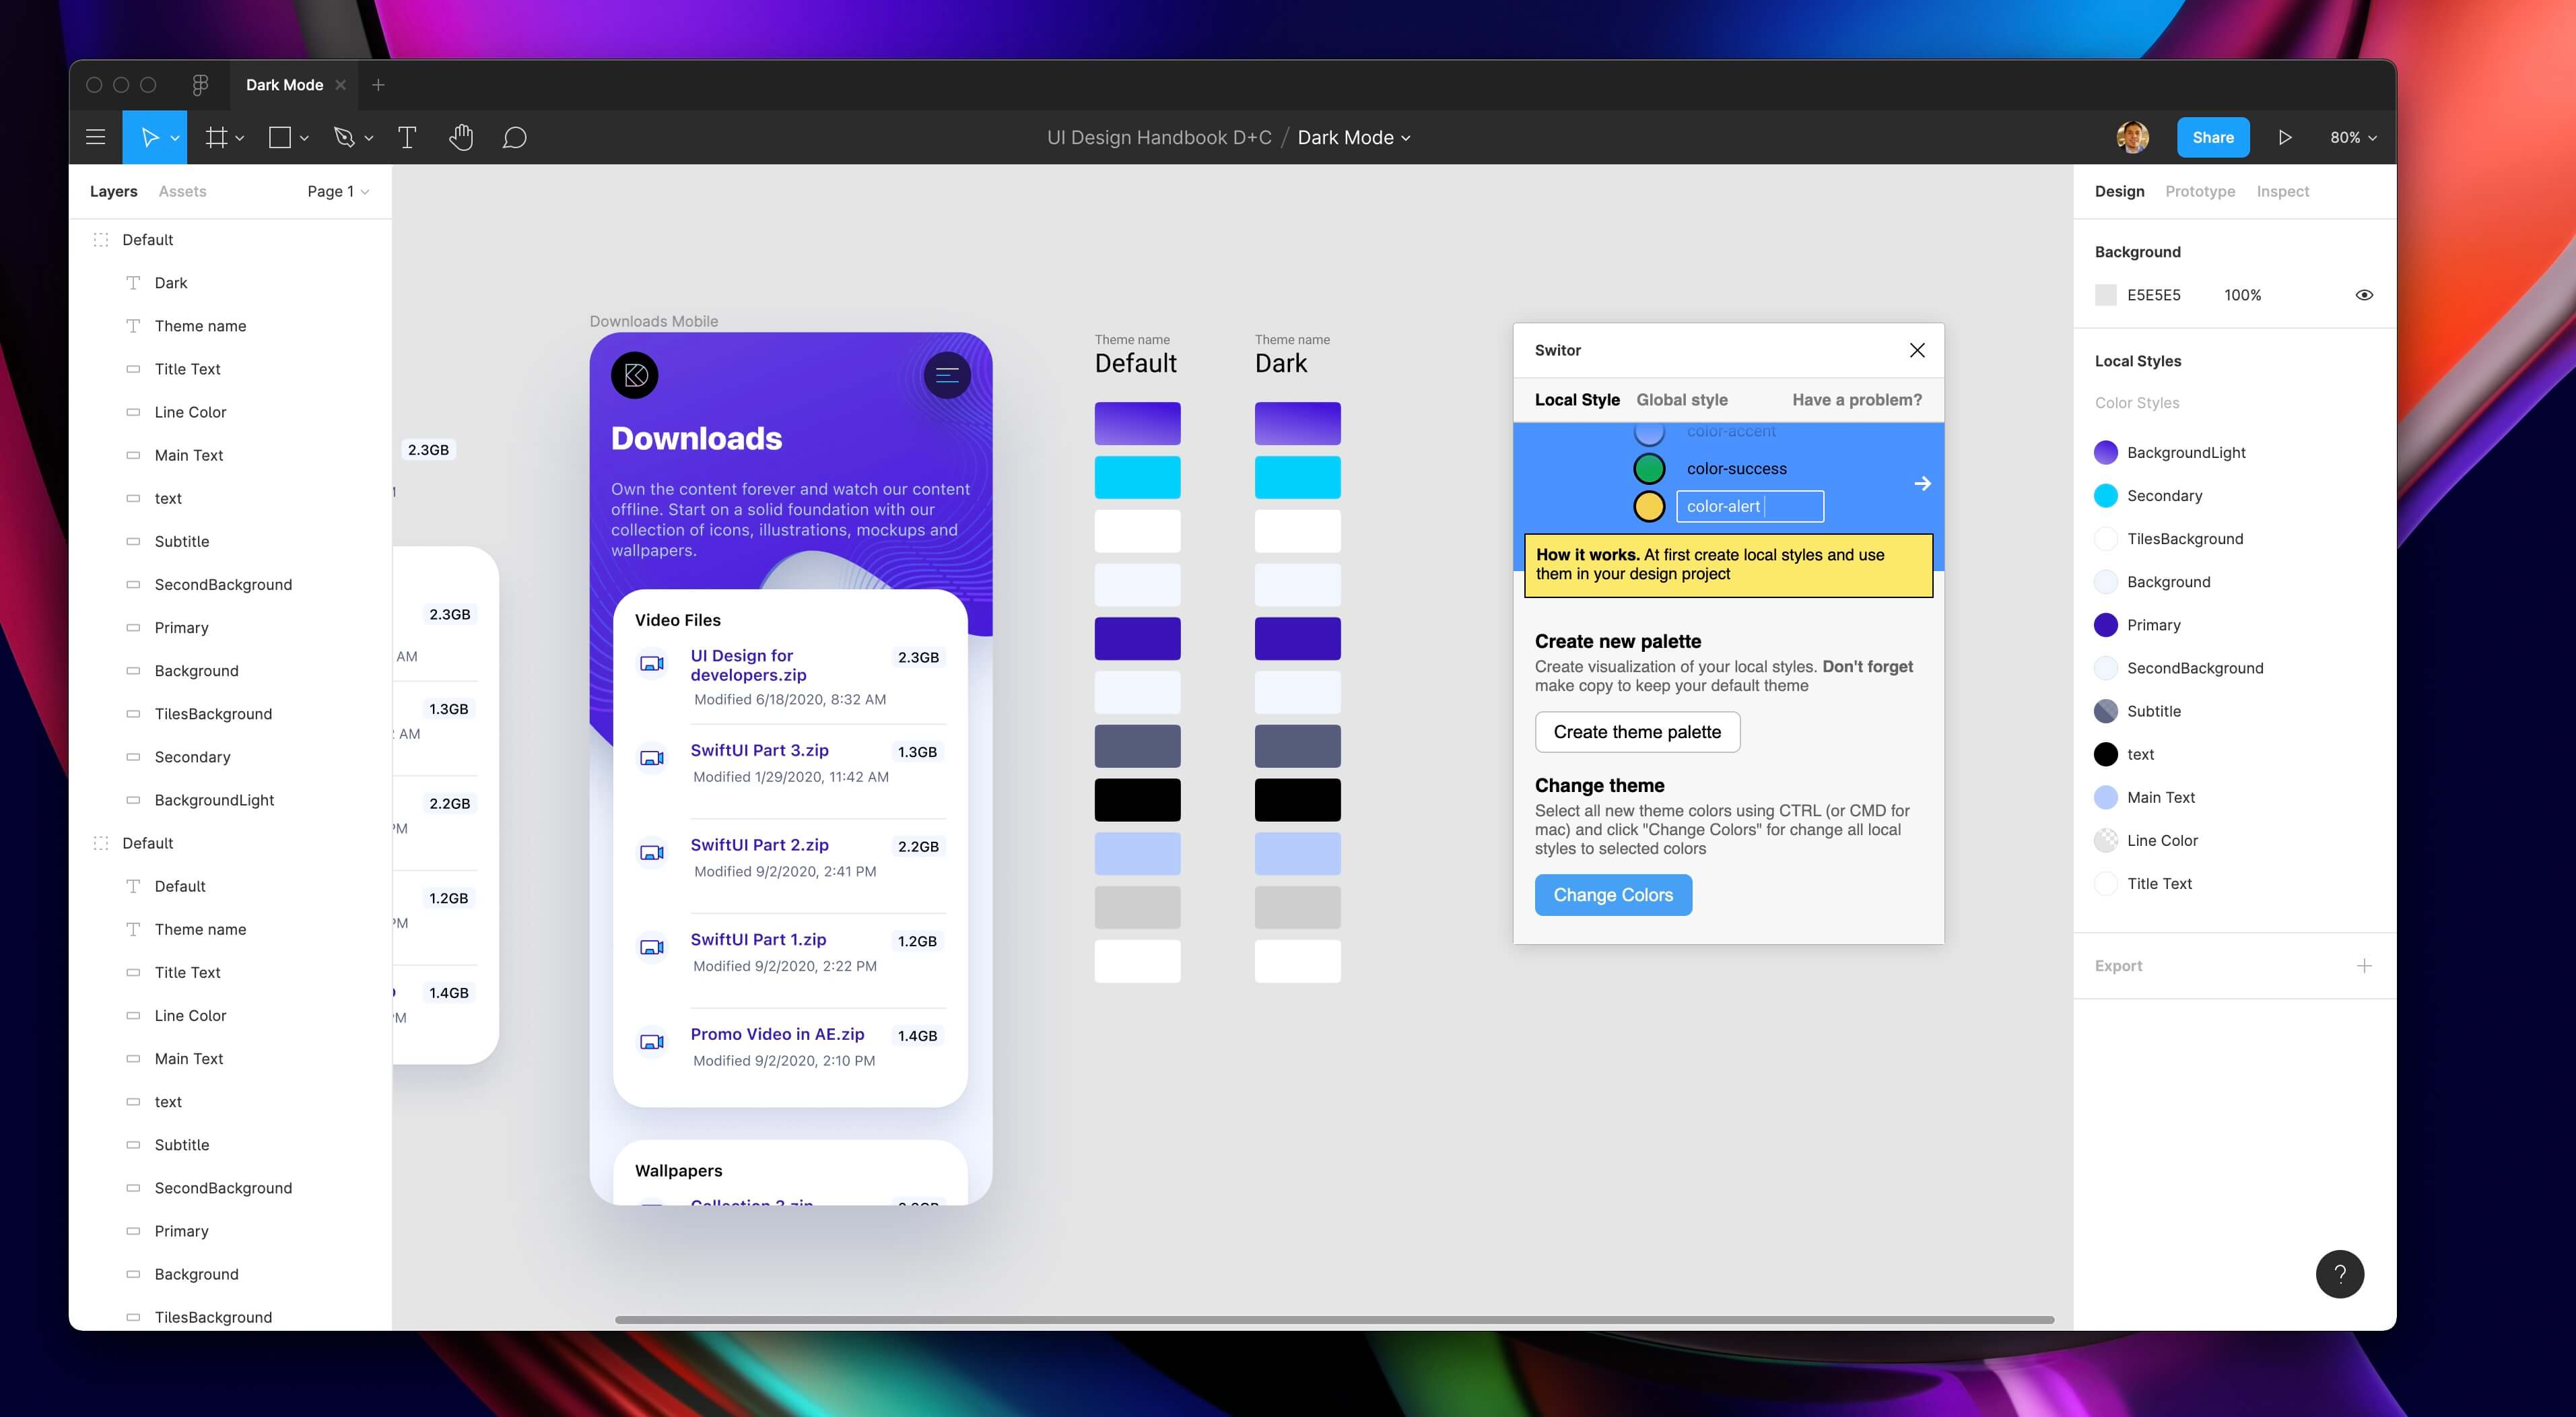
Task: Click the arrow in Switor preview
Action: (x=1922, y=484)
